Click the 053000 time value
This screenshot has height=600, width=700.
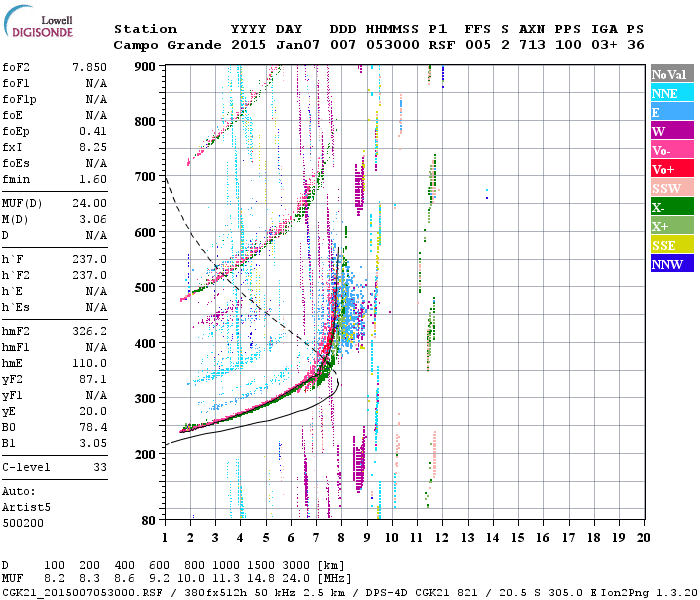pos(393,45)
